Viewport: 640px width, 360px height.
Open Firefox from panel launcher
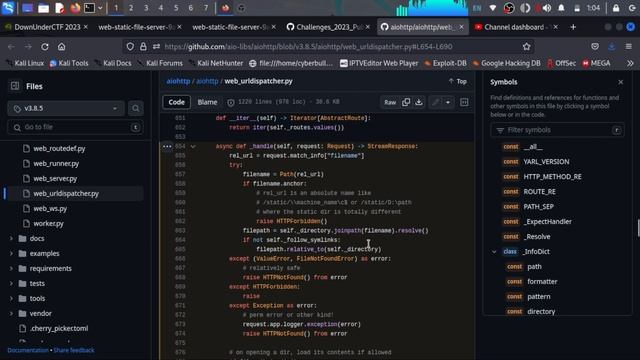pyautogui.click(x=75, y=8)
